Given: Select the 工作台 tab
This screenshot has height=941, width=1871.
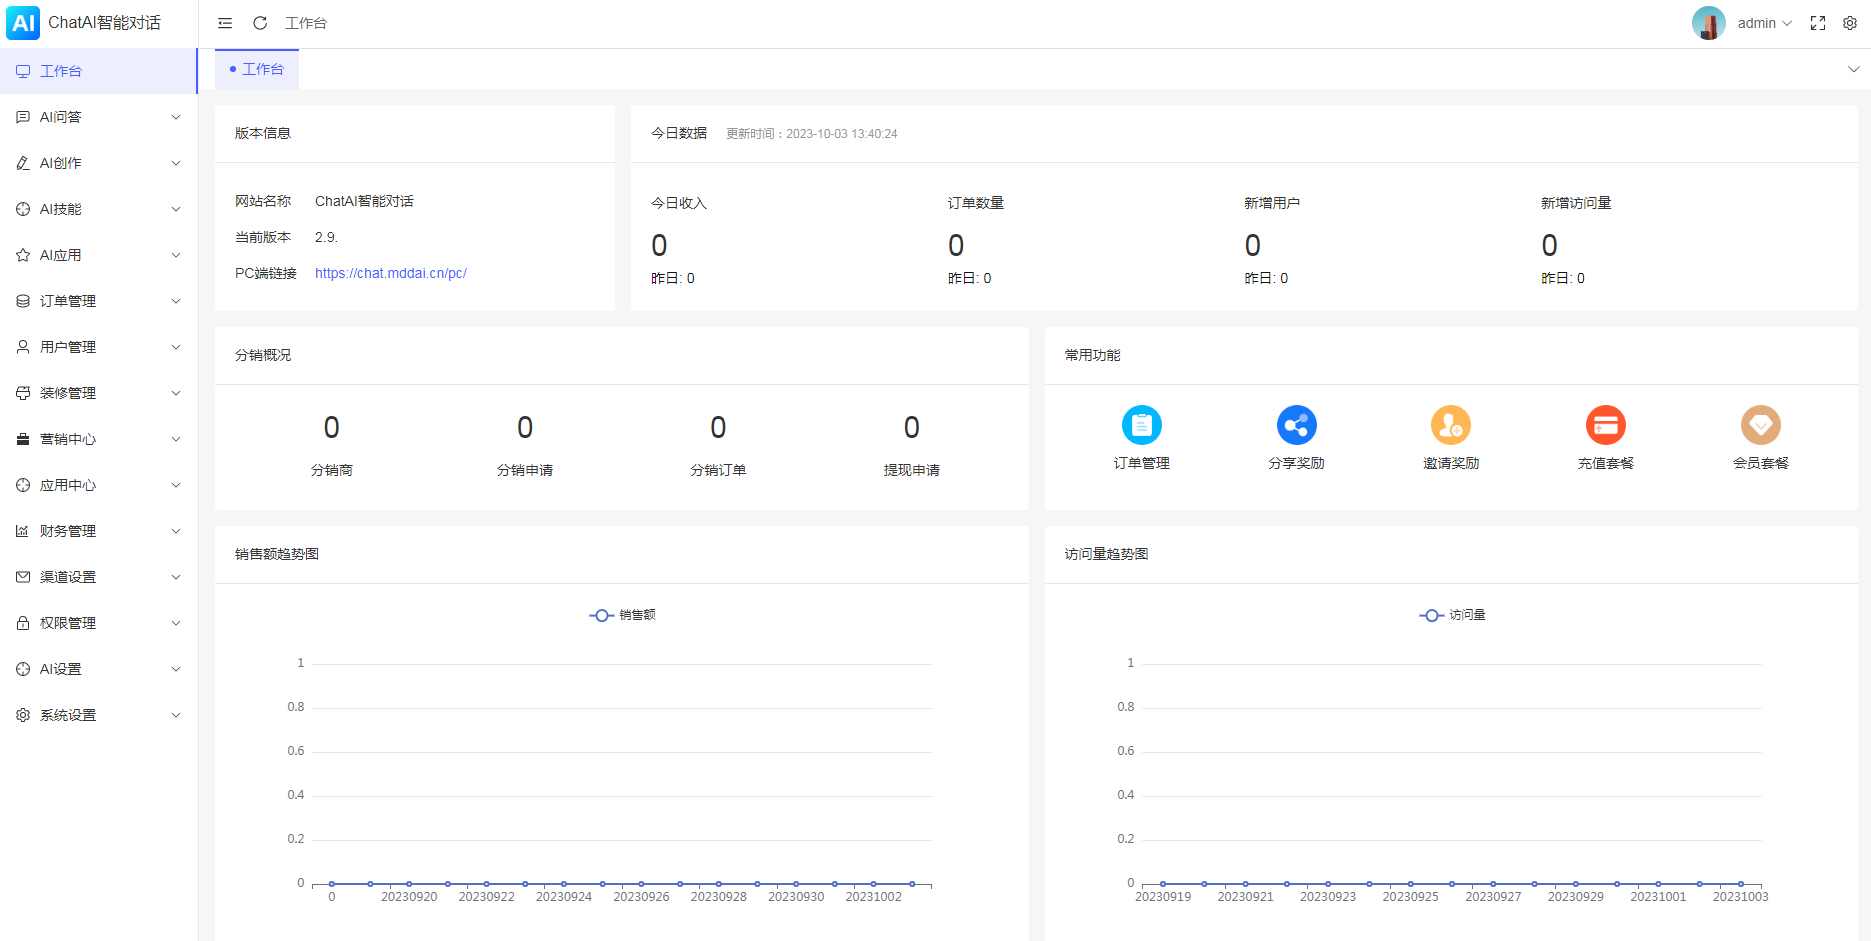Looking at the screenshot, I should click(257, 69).
